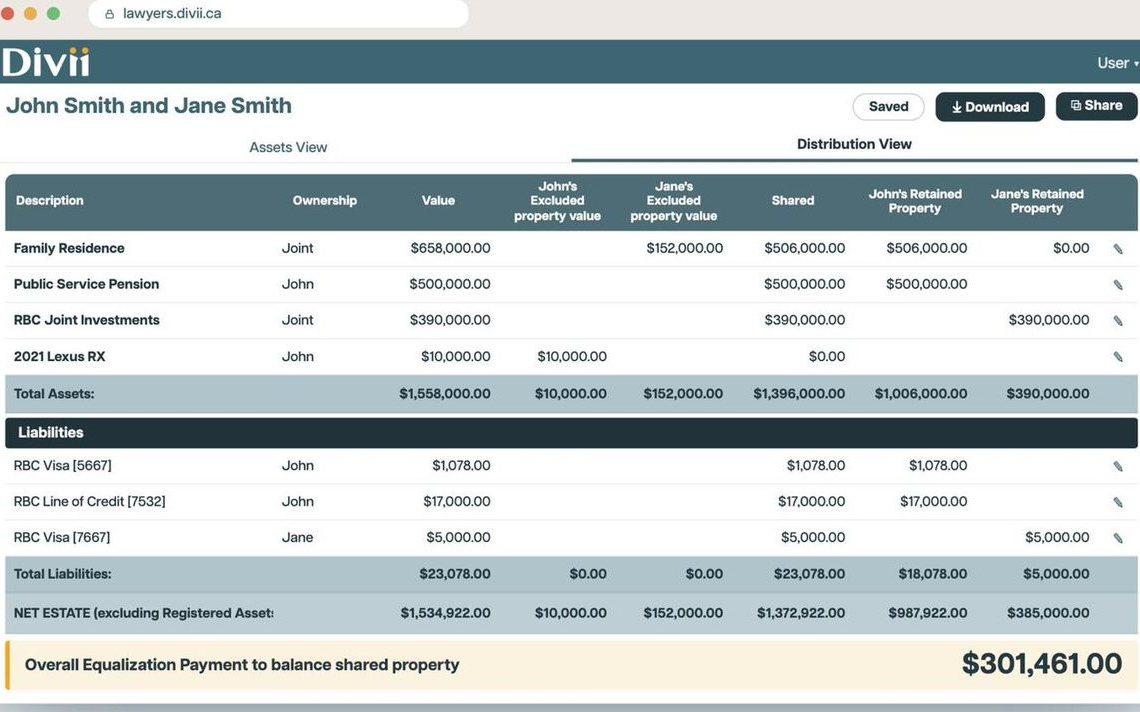Viewport: 1140px width, 712px height.
Task: Switch to the Assets View tab
Action: point(288,147)
